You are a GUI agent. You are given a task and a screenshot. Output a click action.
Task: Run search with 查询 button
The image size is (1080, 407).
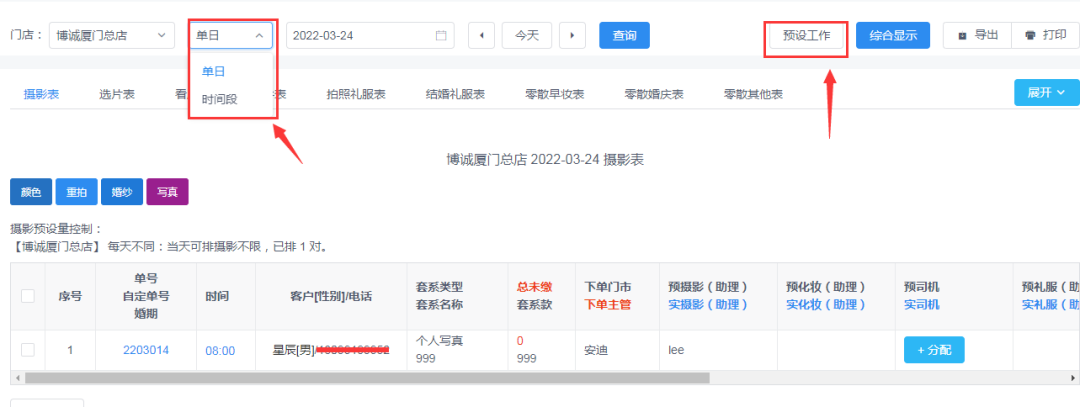(625, 36)
